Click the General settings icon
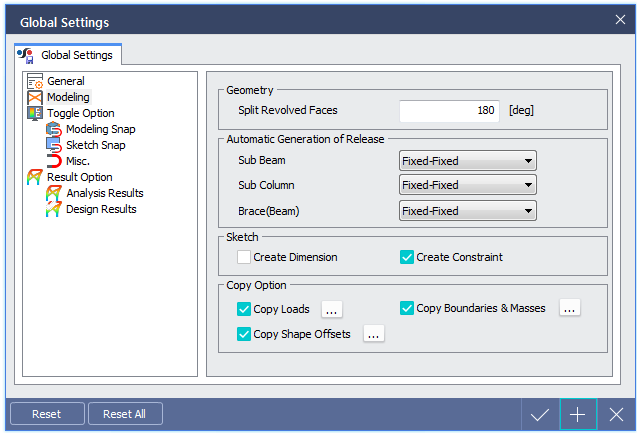Viewport: 637px width, 433px height. click(35, 81)
